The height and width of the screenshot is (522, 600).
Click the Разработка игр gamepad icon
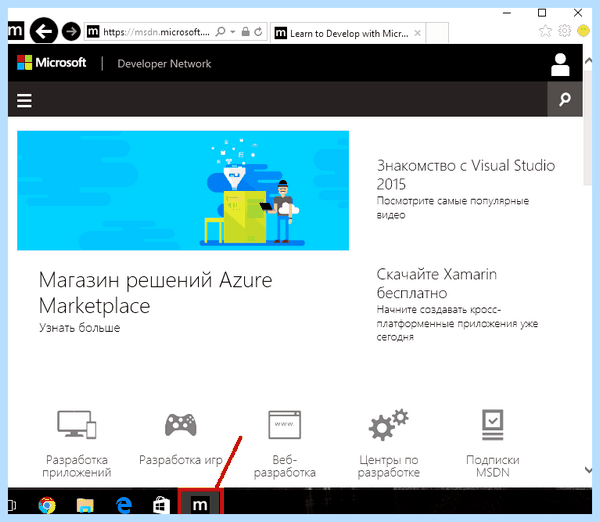click(x=181, y=425)
